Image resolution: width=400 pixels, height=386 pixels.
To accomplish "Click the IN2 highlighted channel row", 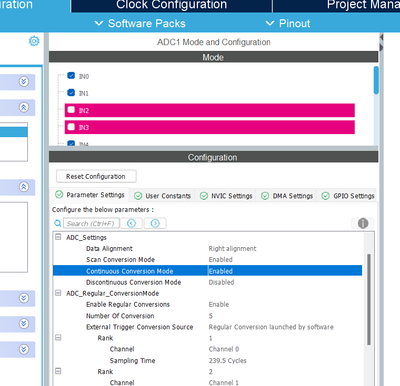I will coord(210,110).
